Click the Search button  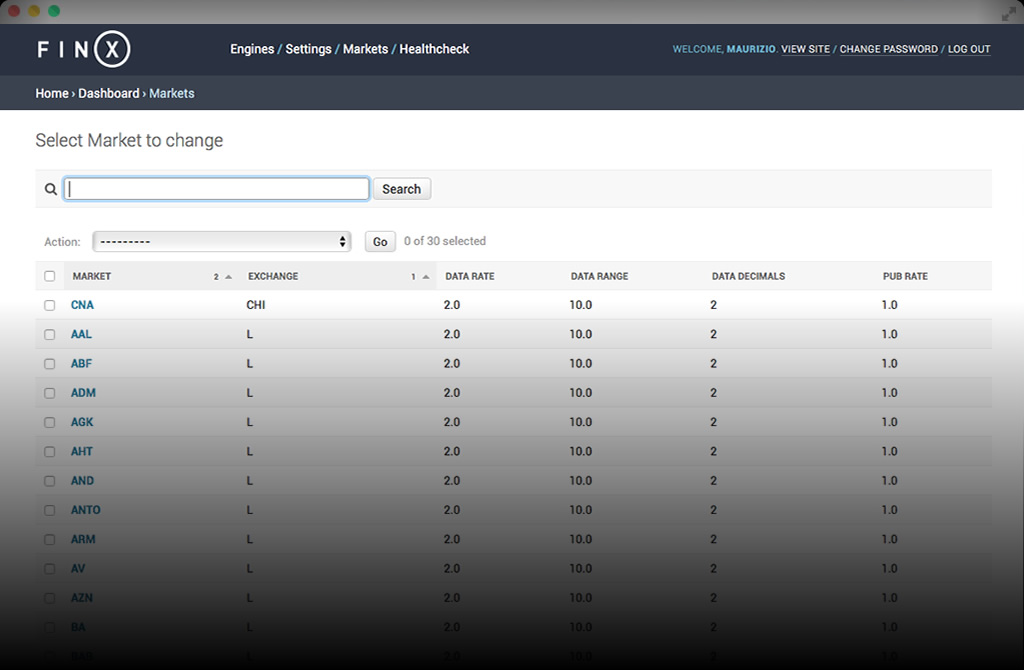coord(402,189)
